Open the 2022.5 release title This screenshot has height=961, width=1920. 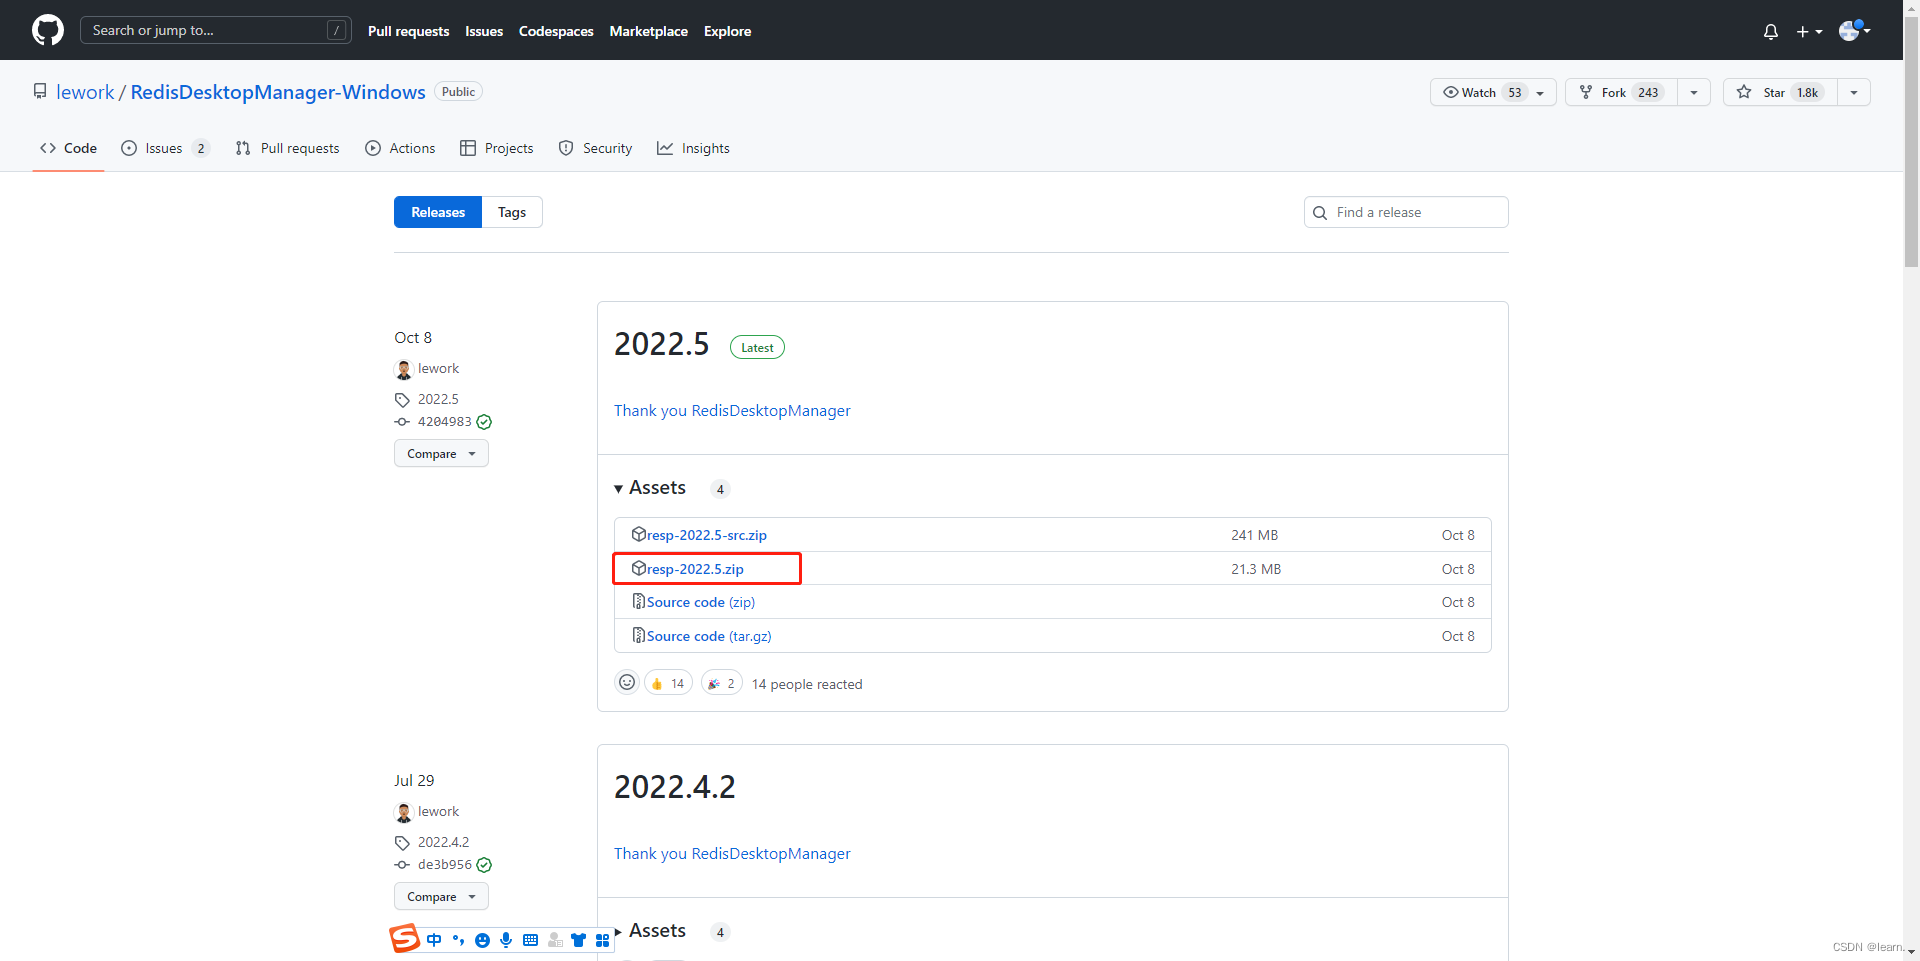pyautogui.click(x=661, y=344)
